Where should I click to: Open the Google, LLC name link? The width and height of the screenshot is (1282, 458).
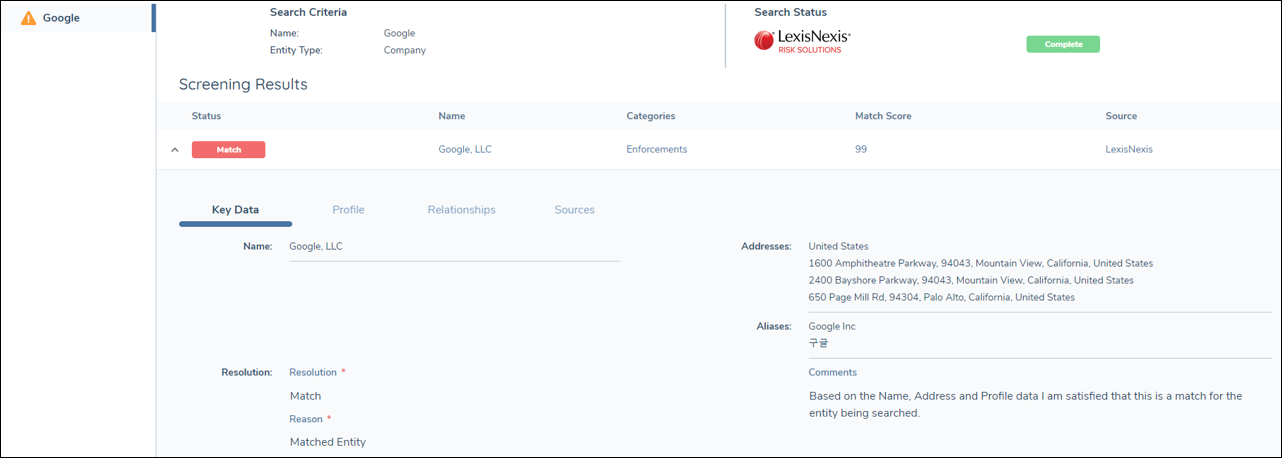pyautogui.click(x=465, y=150)
